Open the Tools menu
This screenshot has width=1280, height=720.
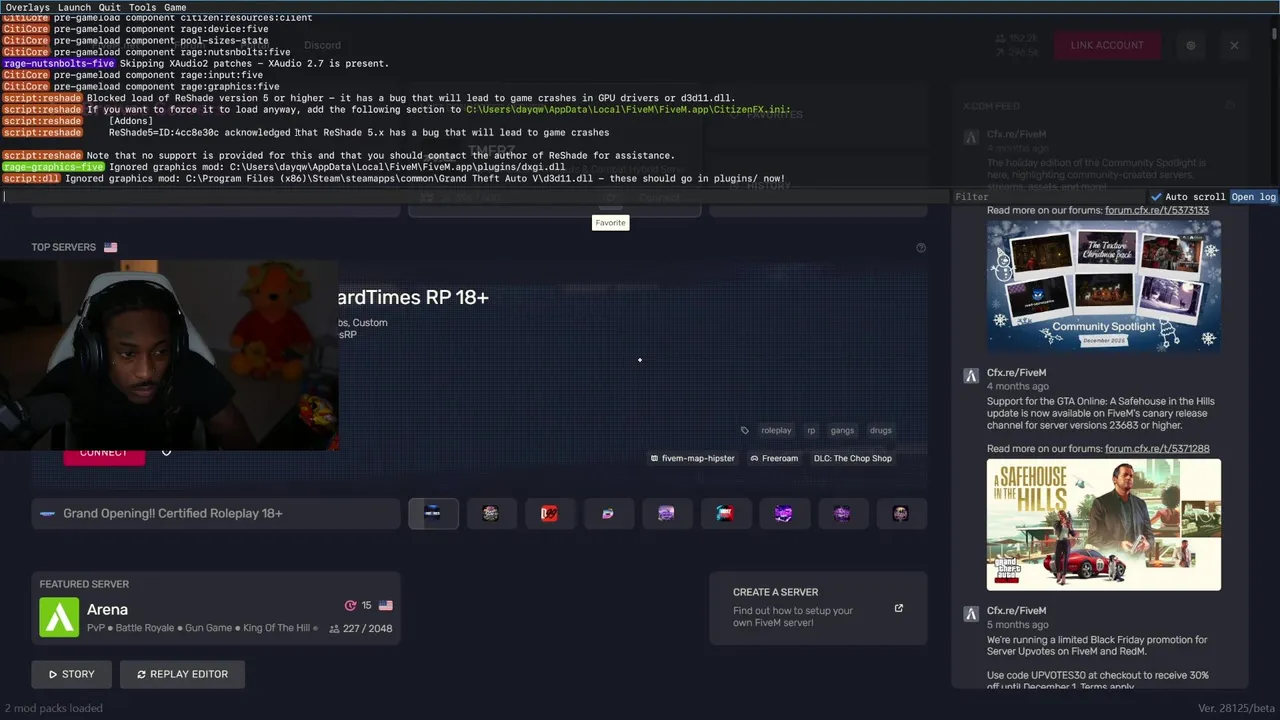[142, 7]
